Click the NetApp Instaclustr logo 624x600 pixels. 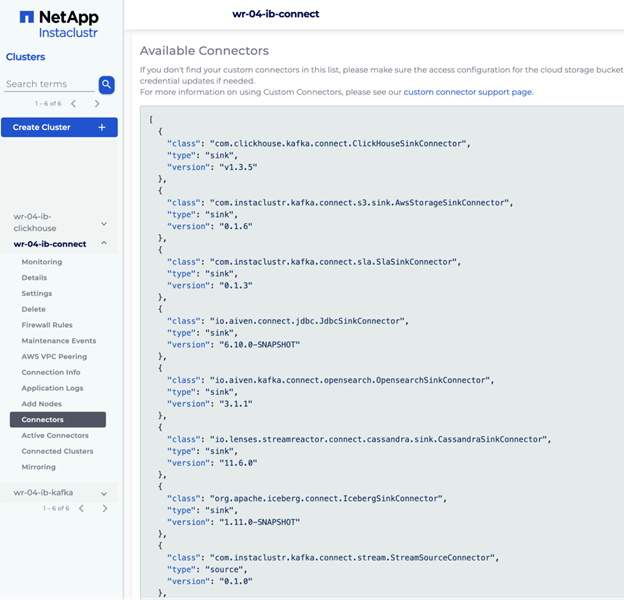coord(59,24)
